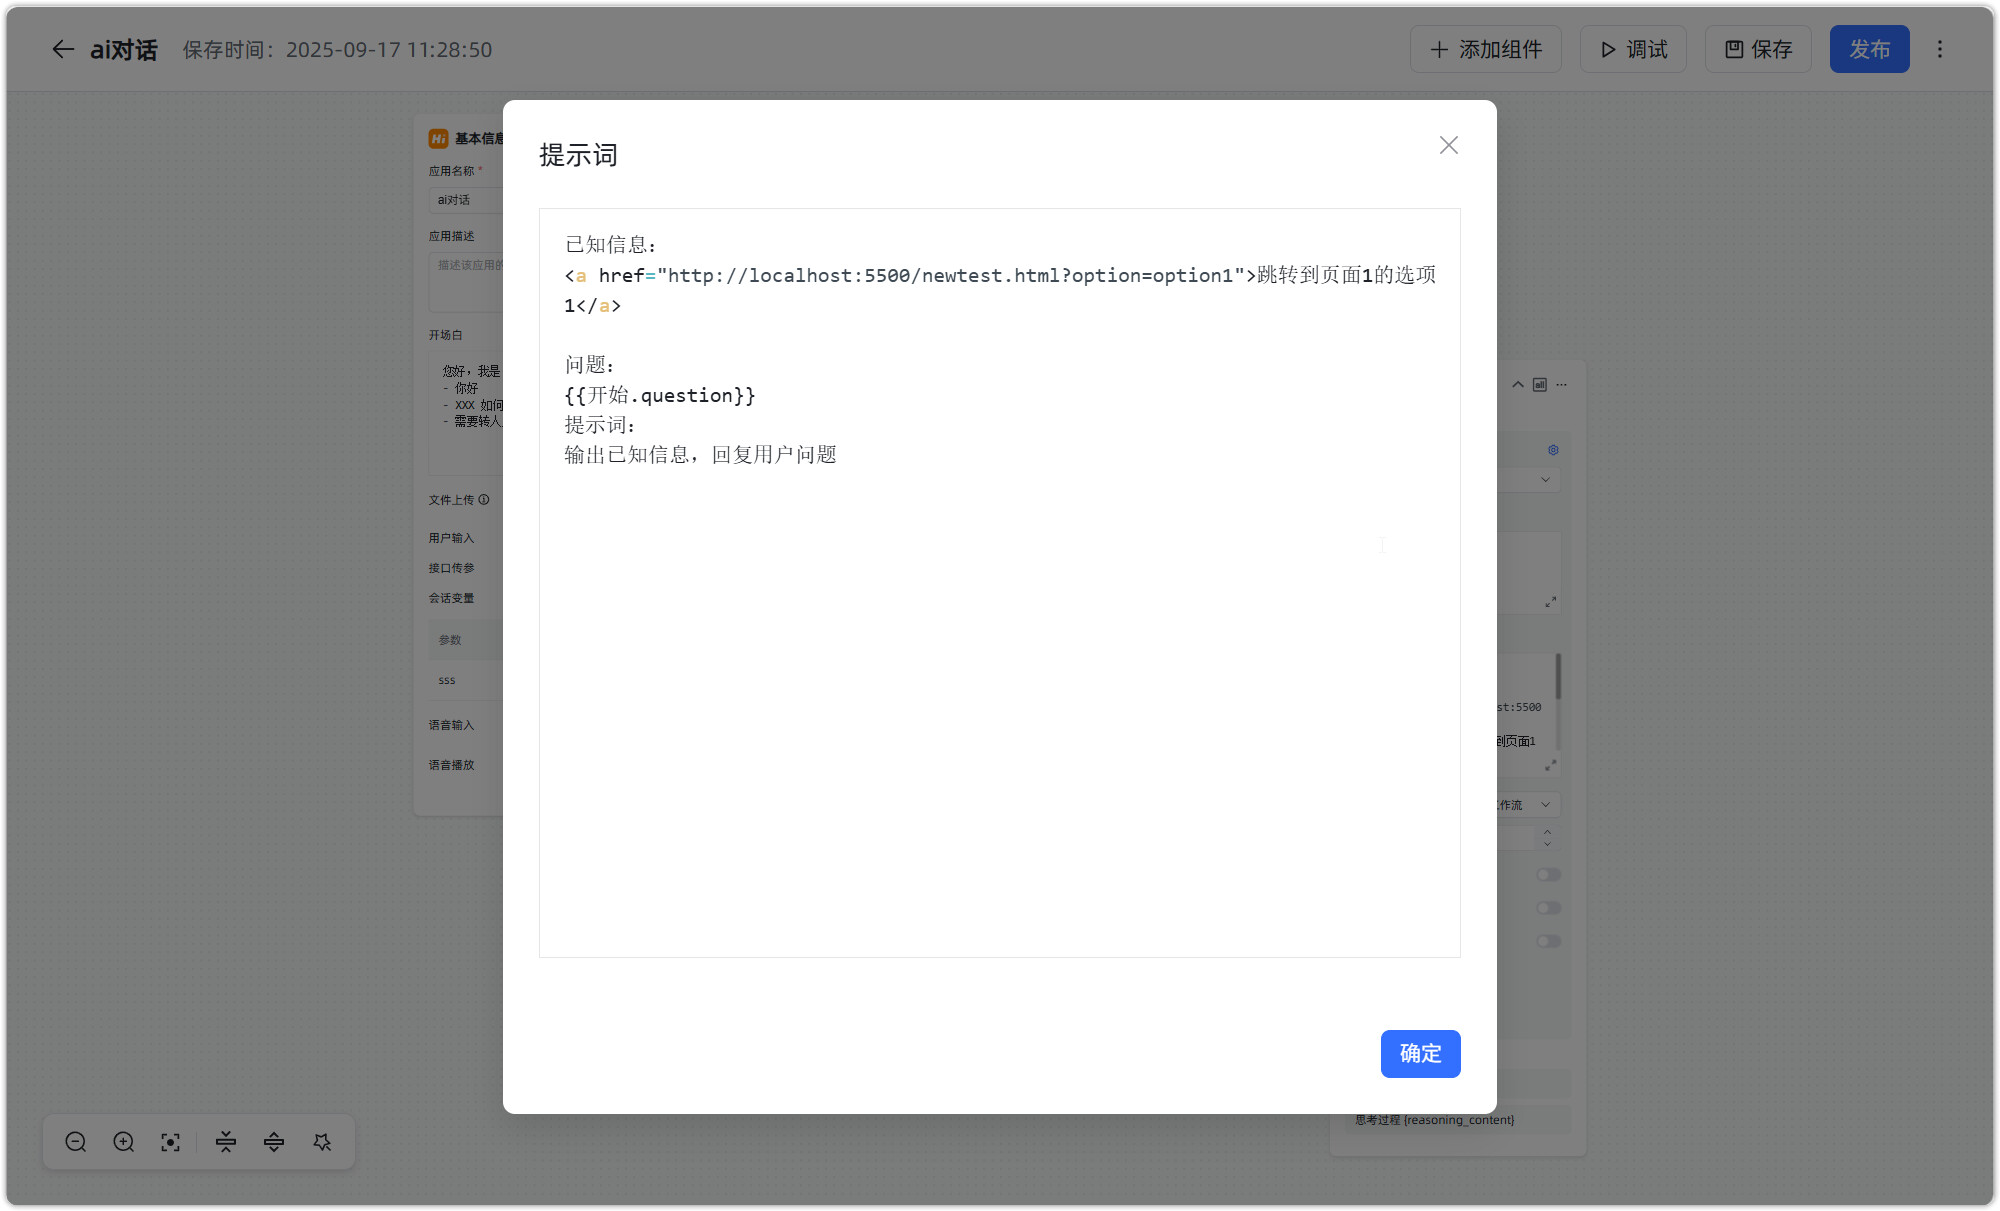Close the 提示词 dialog with X
Viewport: 2000px width, 1211px height.
click(x=1448, y=145)
